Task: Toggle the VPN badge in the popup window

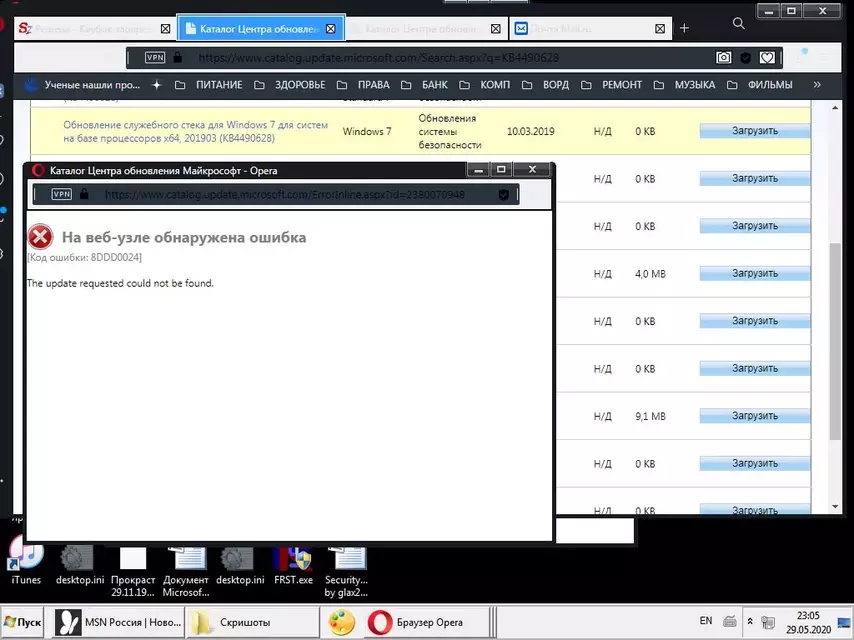Action: (x=62, y=194)
